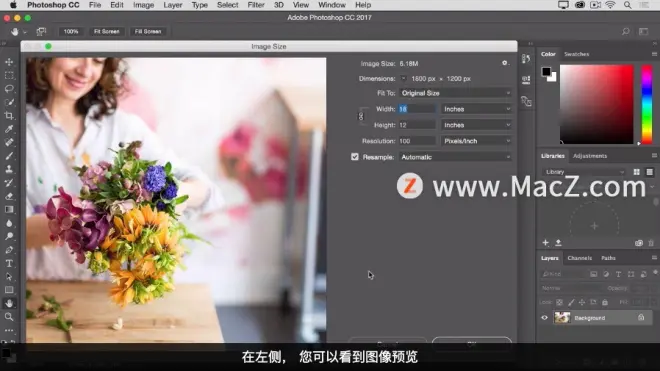Open Image Size dialog gear settings
The height and width of the screenshot is (371, 660).
505,63
